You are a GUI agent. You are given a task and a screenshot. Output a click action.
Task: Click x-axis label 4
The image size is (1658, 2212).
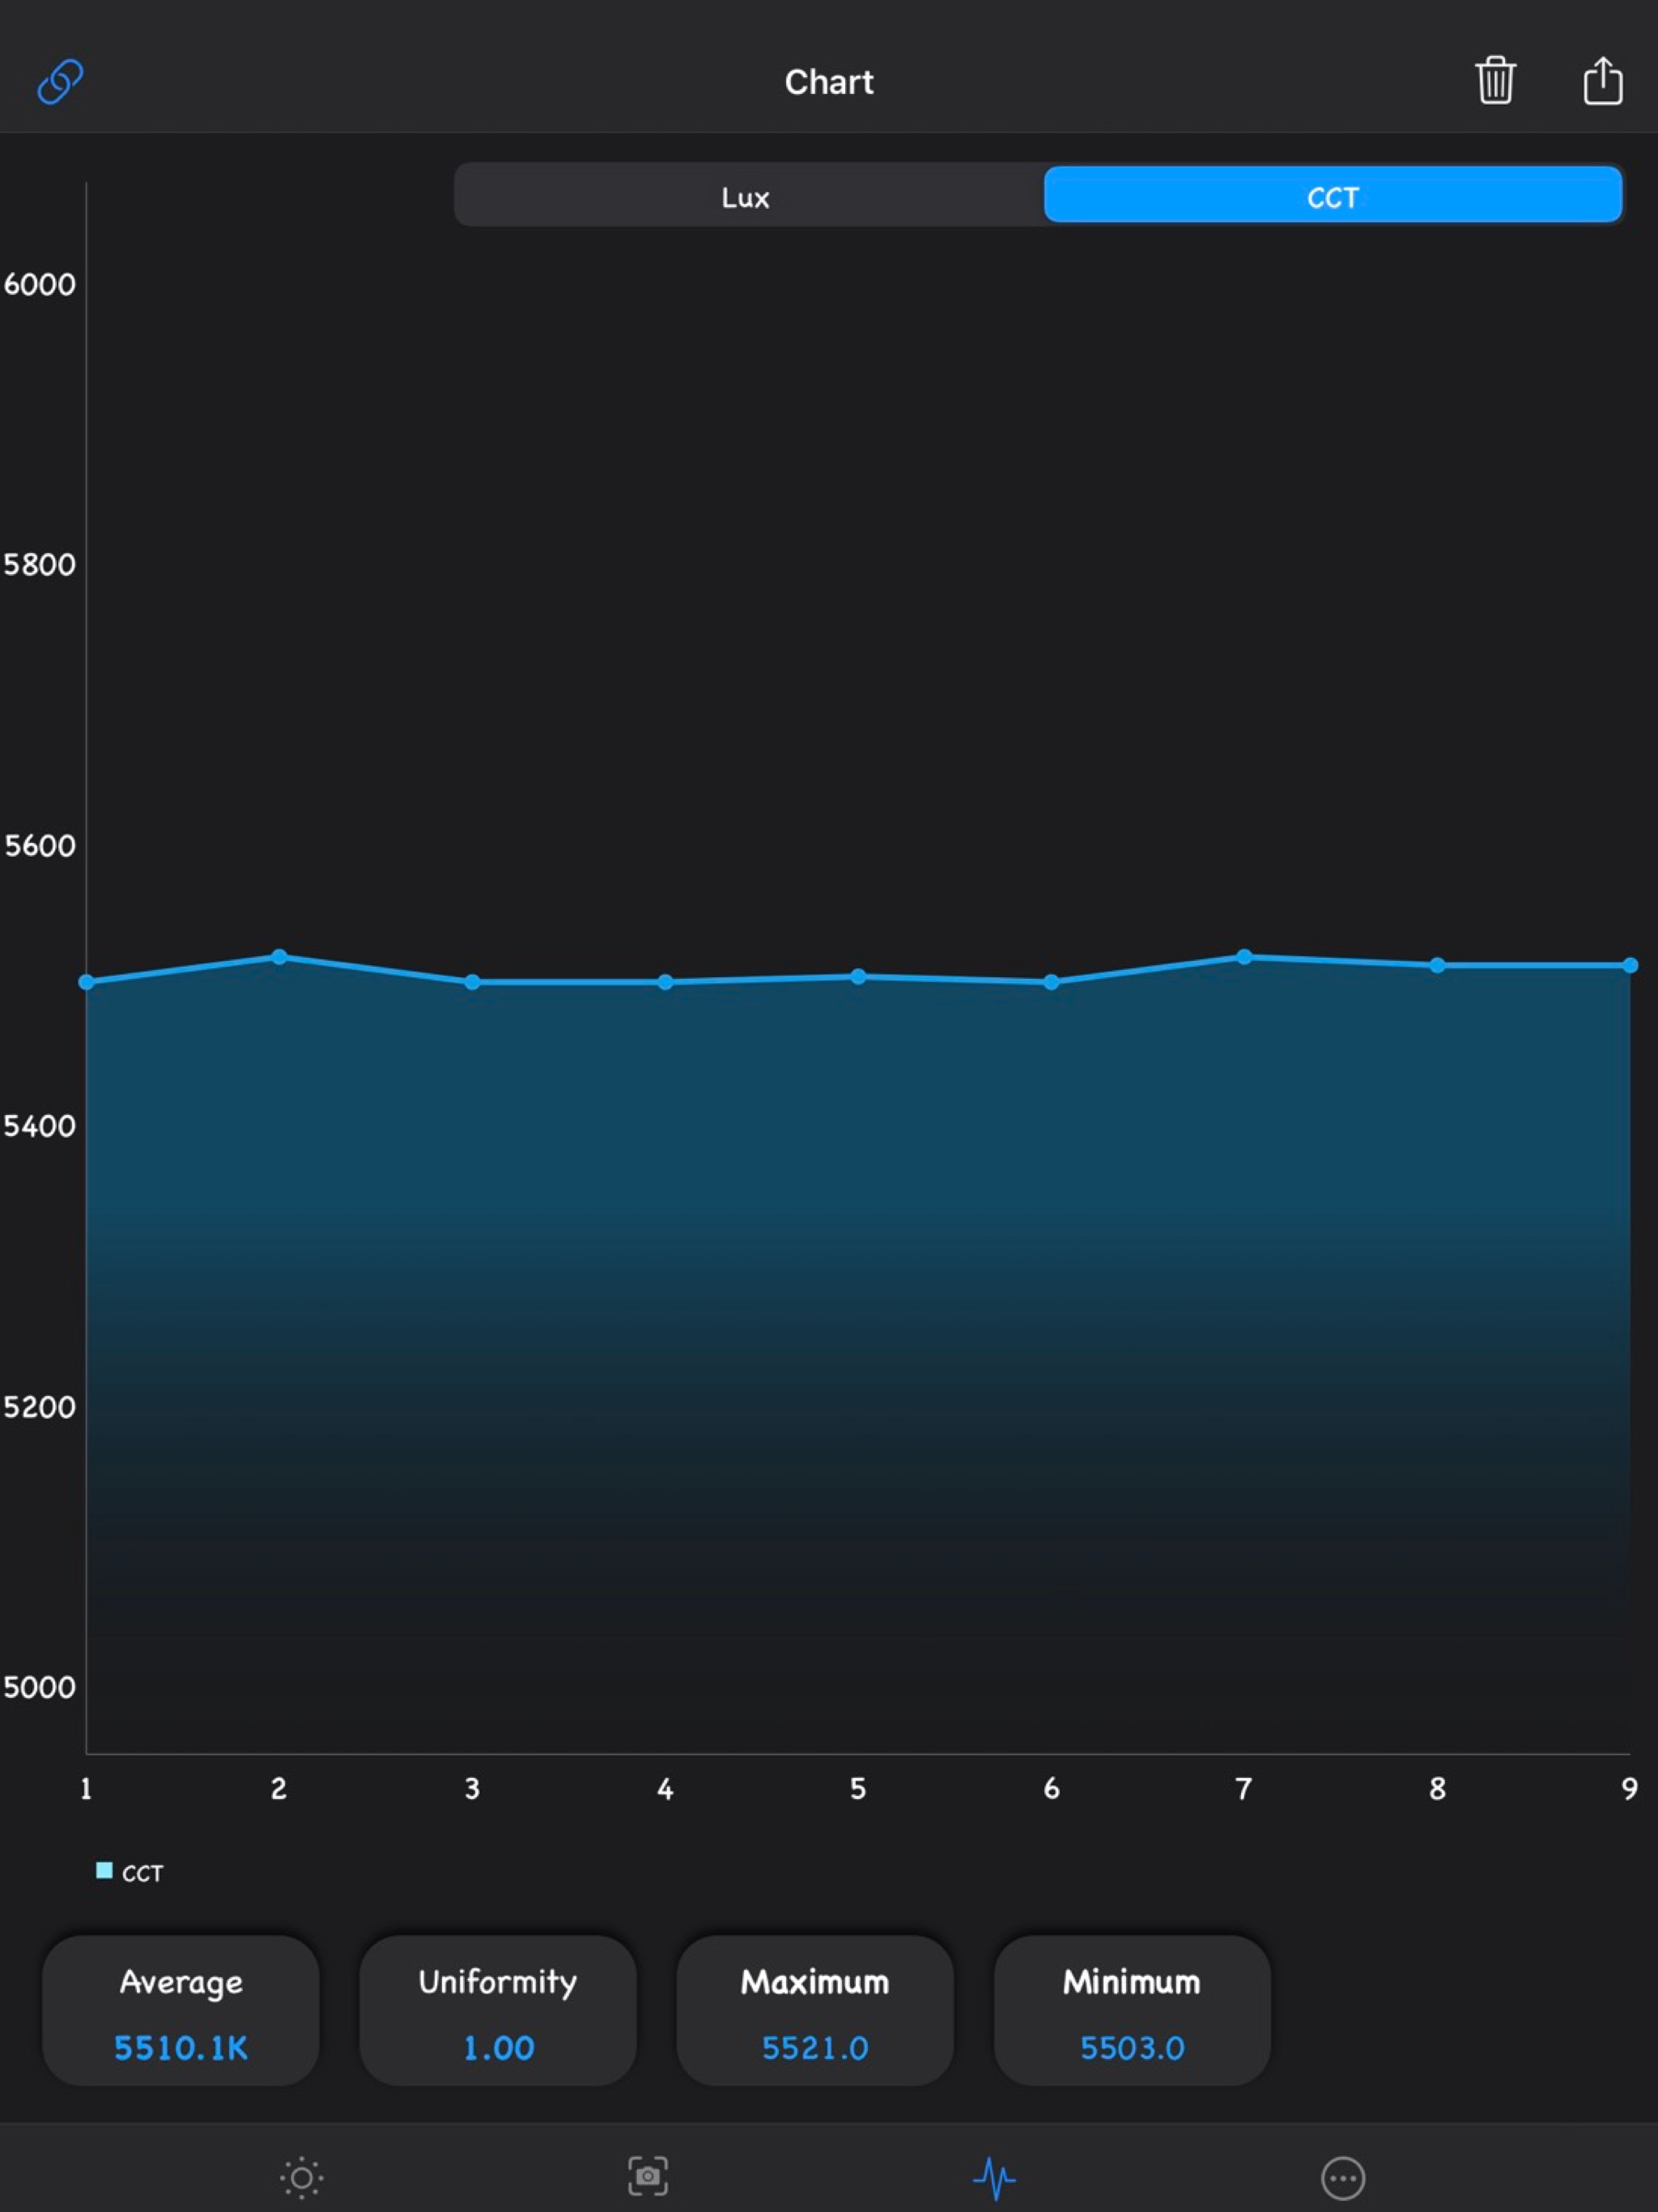click(x=665, y=1789)
